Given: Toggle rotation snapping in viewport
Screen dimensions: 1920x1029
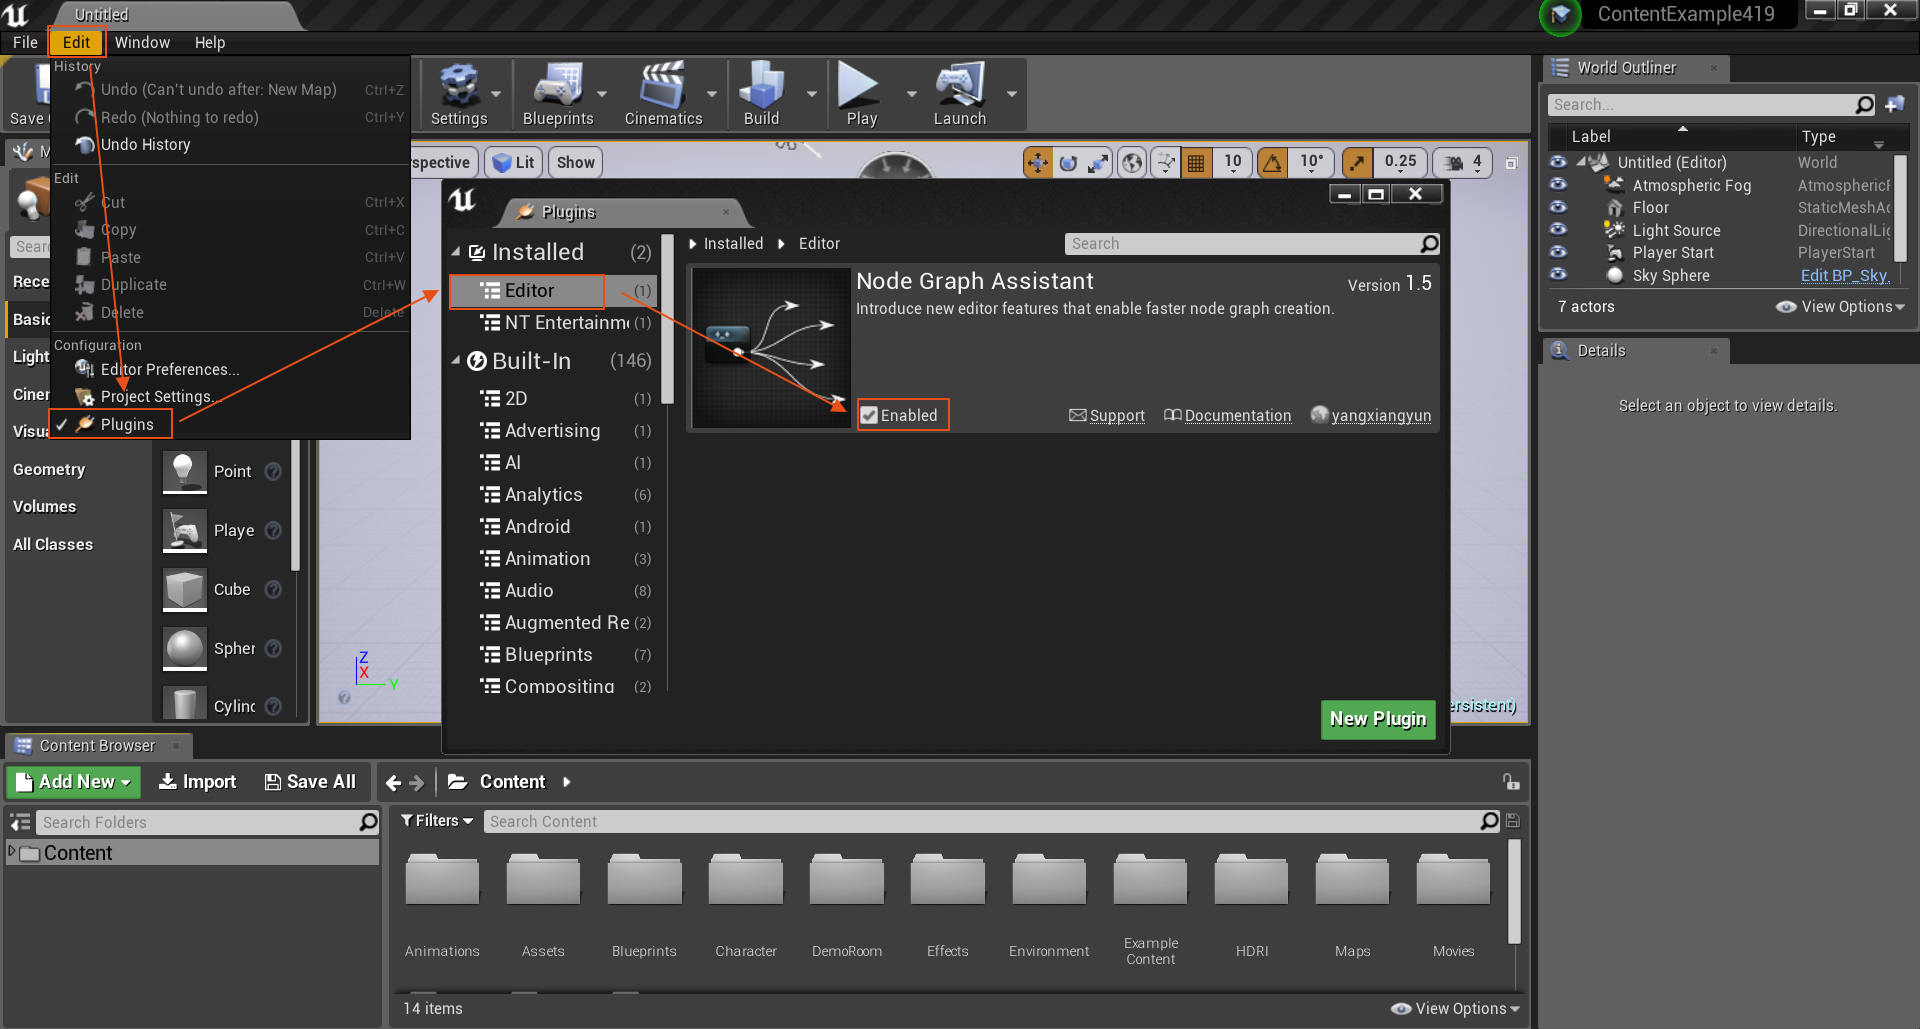Looking at the screenshot, I should click(x=1273, y=163).
